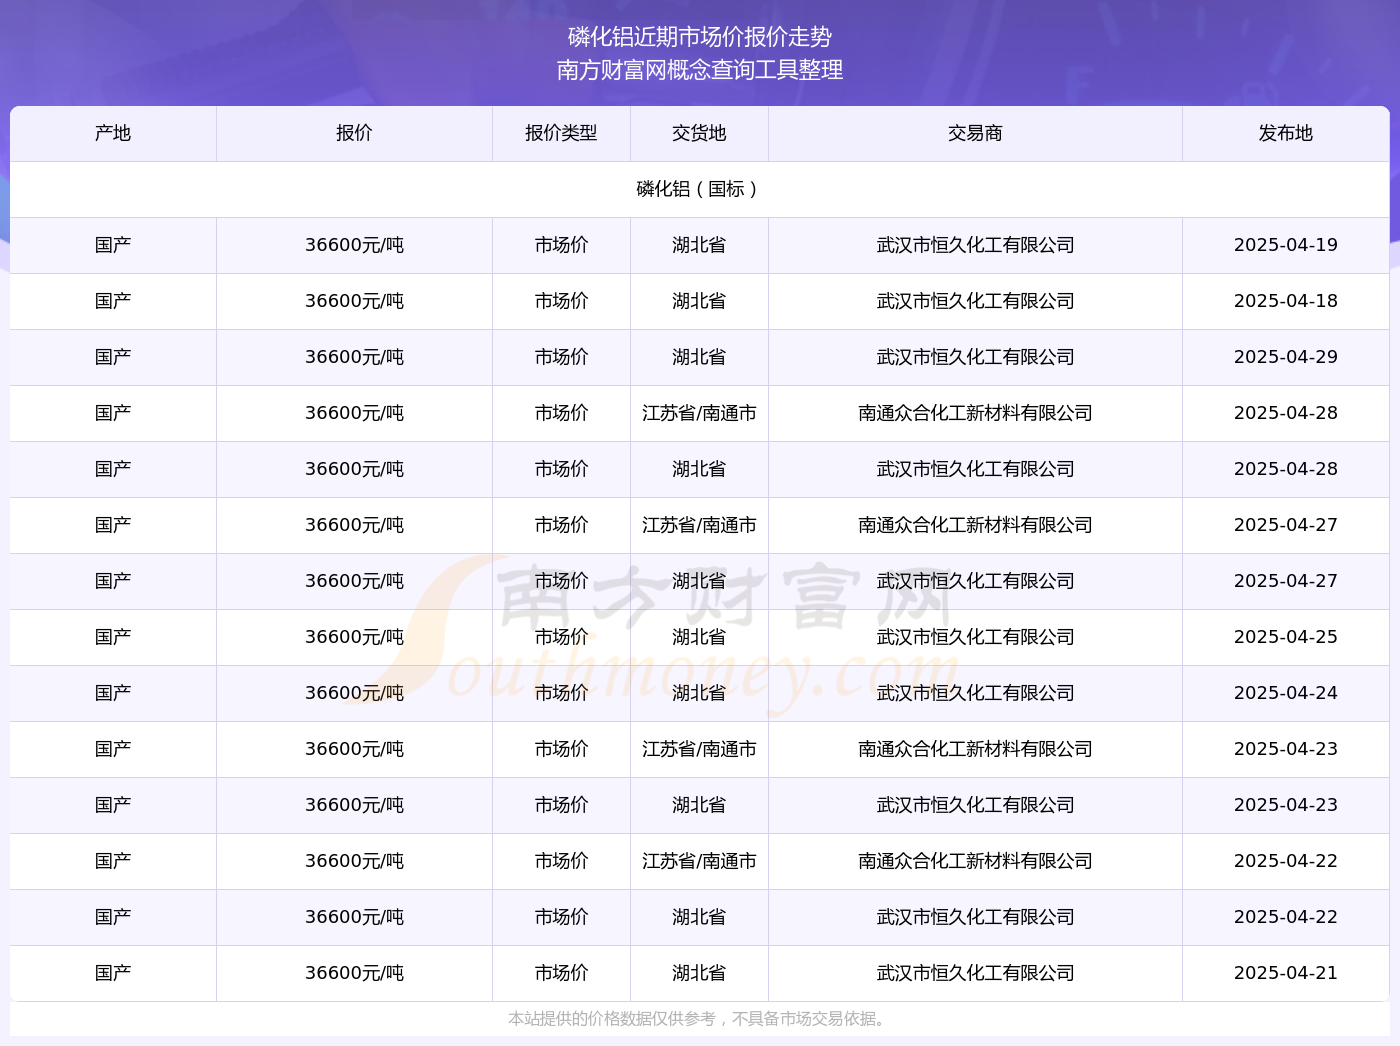The width and height of the screenshot is (1400, 1046).
Task: Click the date cell 2025-04-19
Action: (1286, 245)
